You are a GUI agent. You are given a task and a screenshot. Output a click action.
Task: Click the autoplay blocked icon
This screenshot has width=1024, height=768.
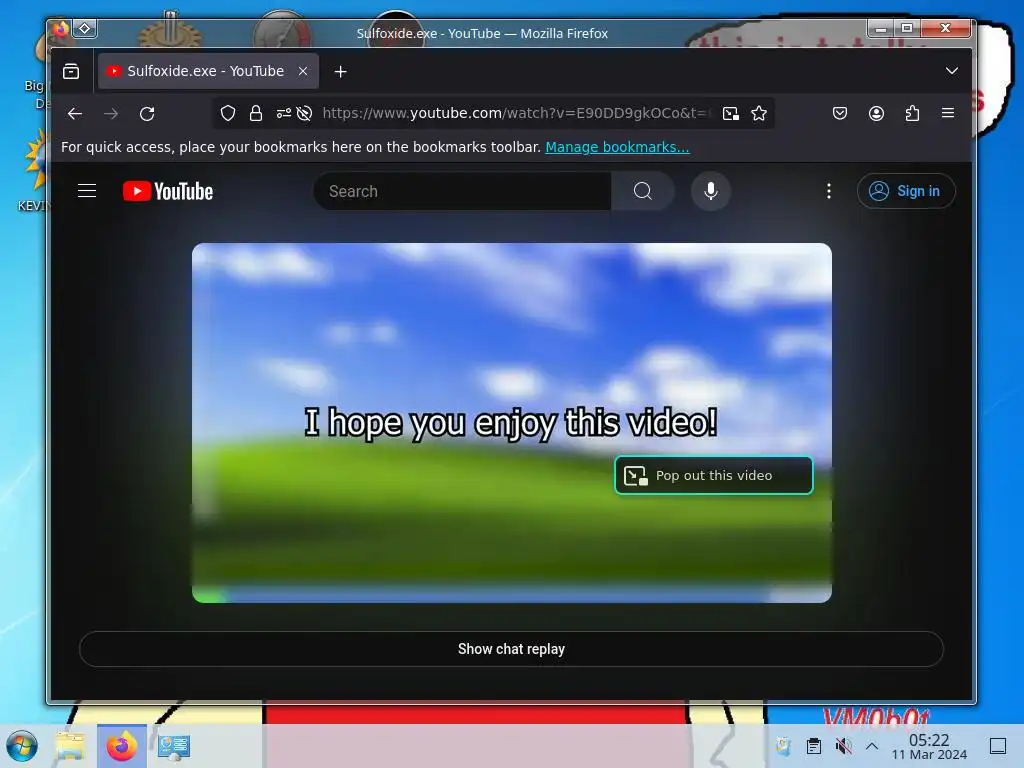point(304,113)
